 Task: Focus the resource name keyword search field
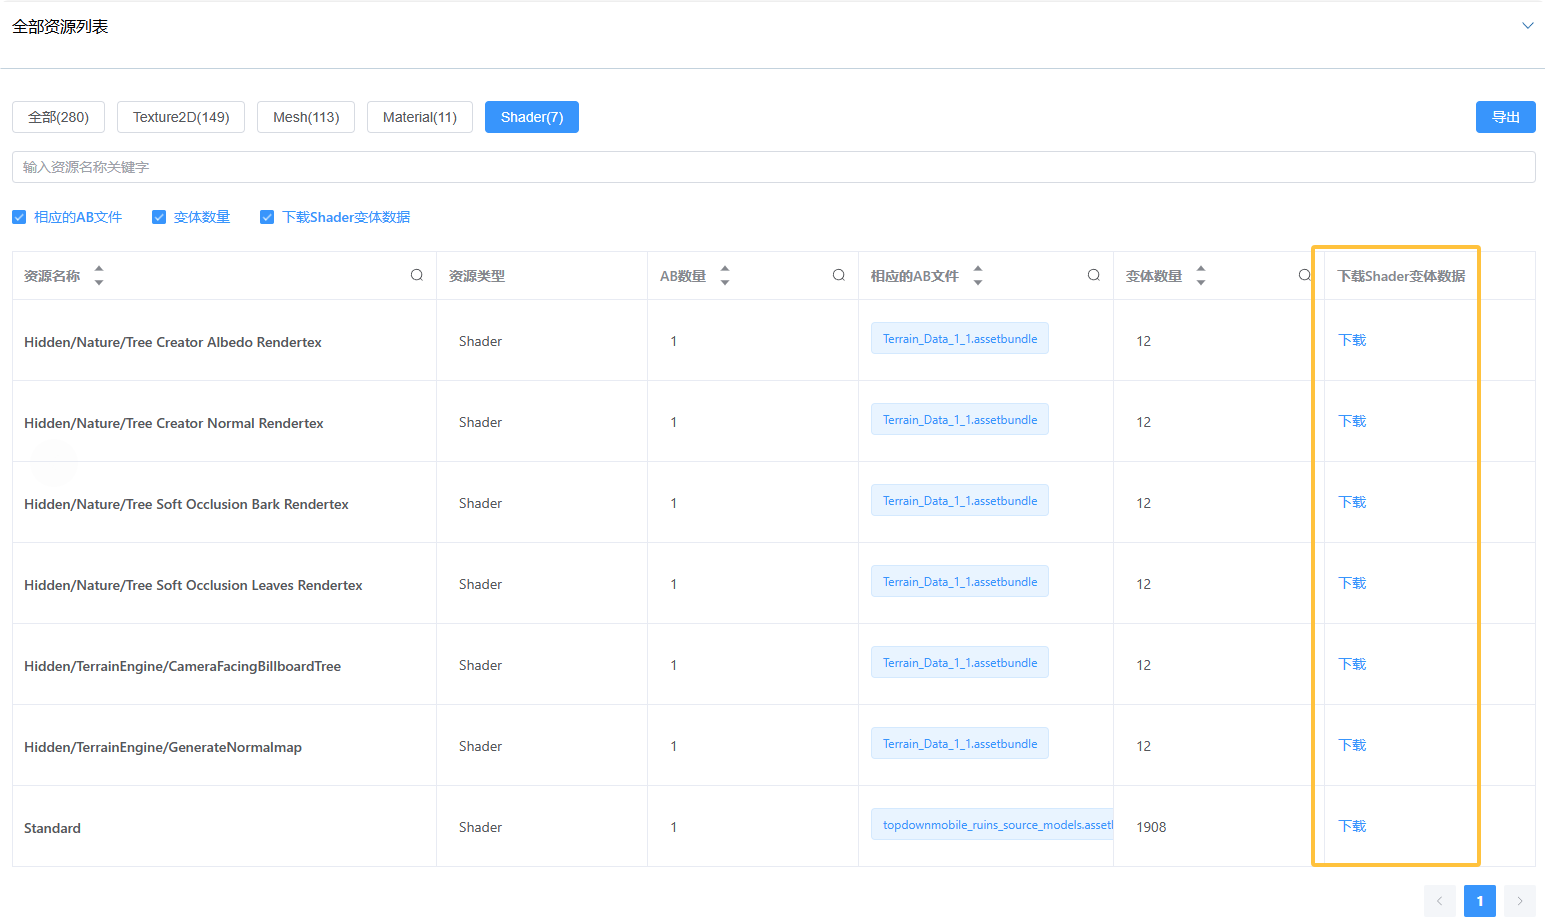773,167
